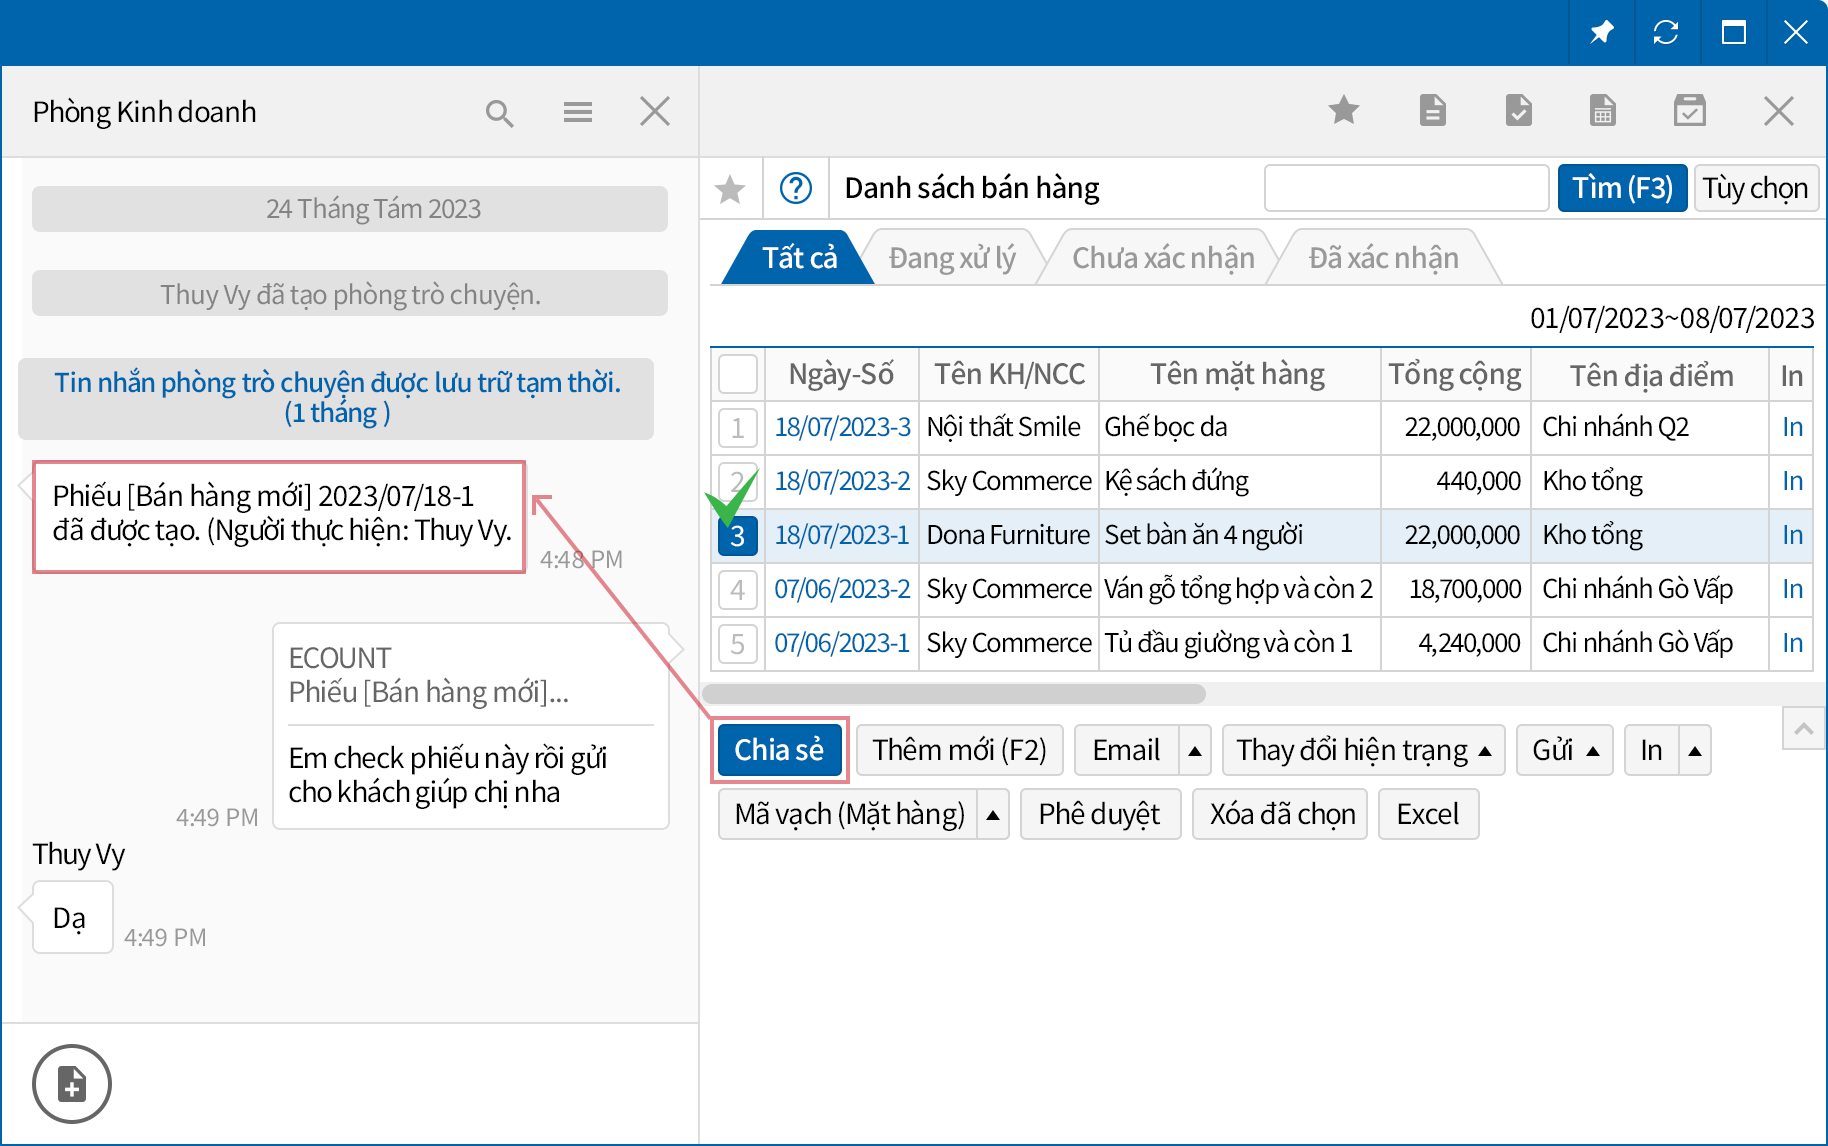Open the Chưa xác nhận tab
1828x1146 pixels.
coord(1163,258)
